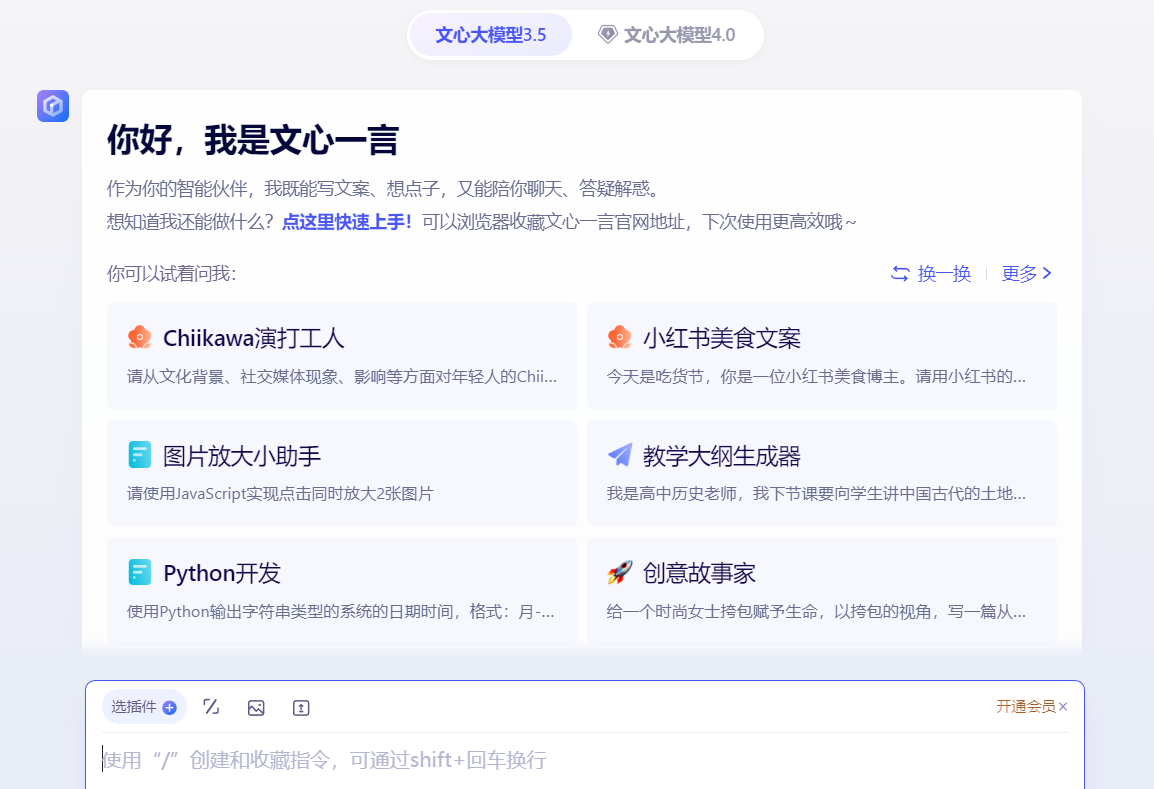Click the paper plane icon on 教学大纲生成器
This screenshot has width=1154, height=789.
620,455
